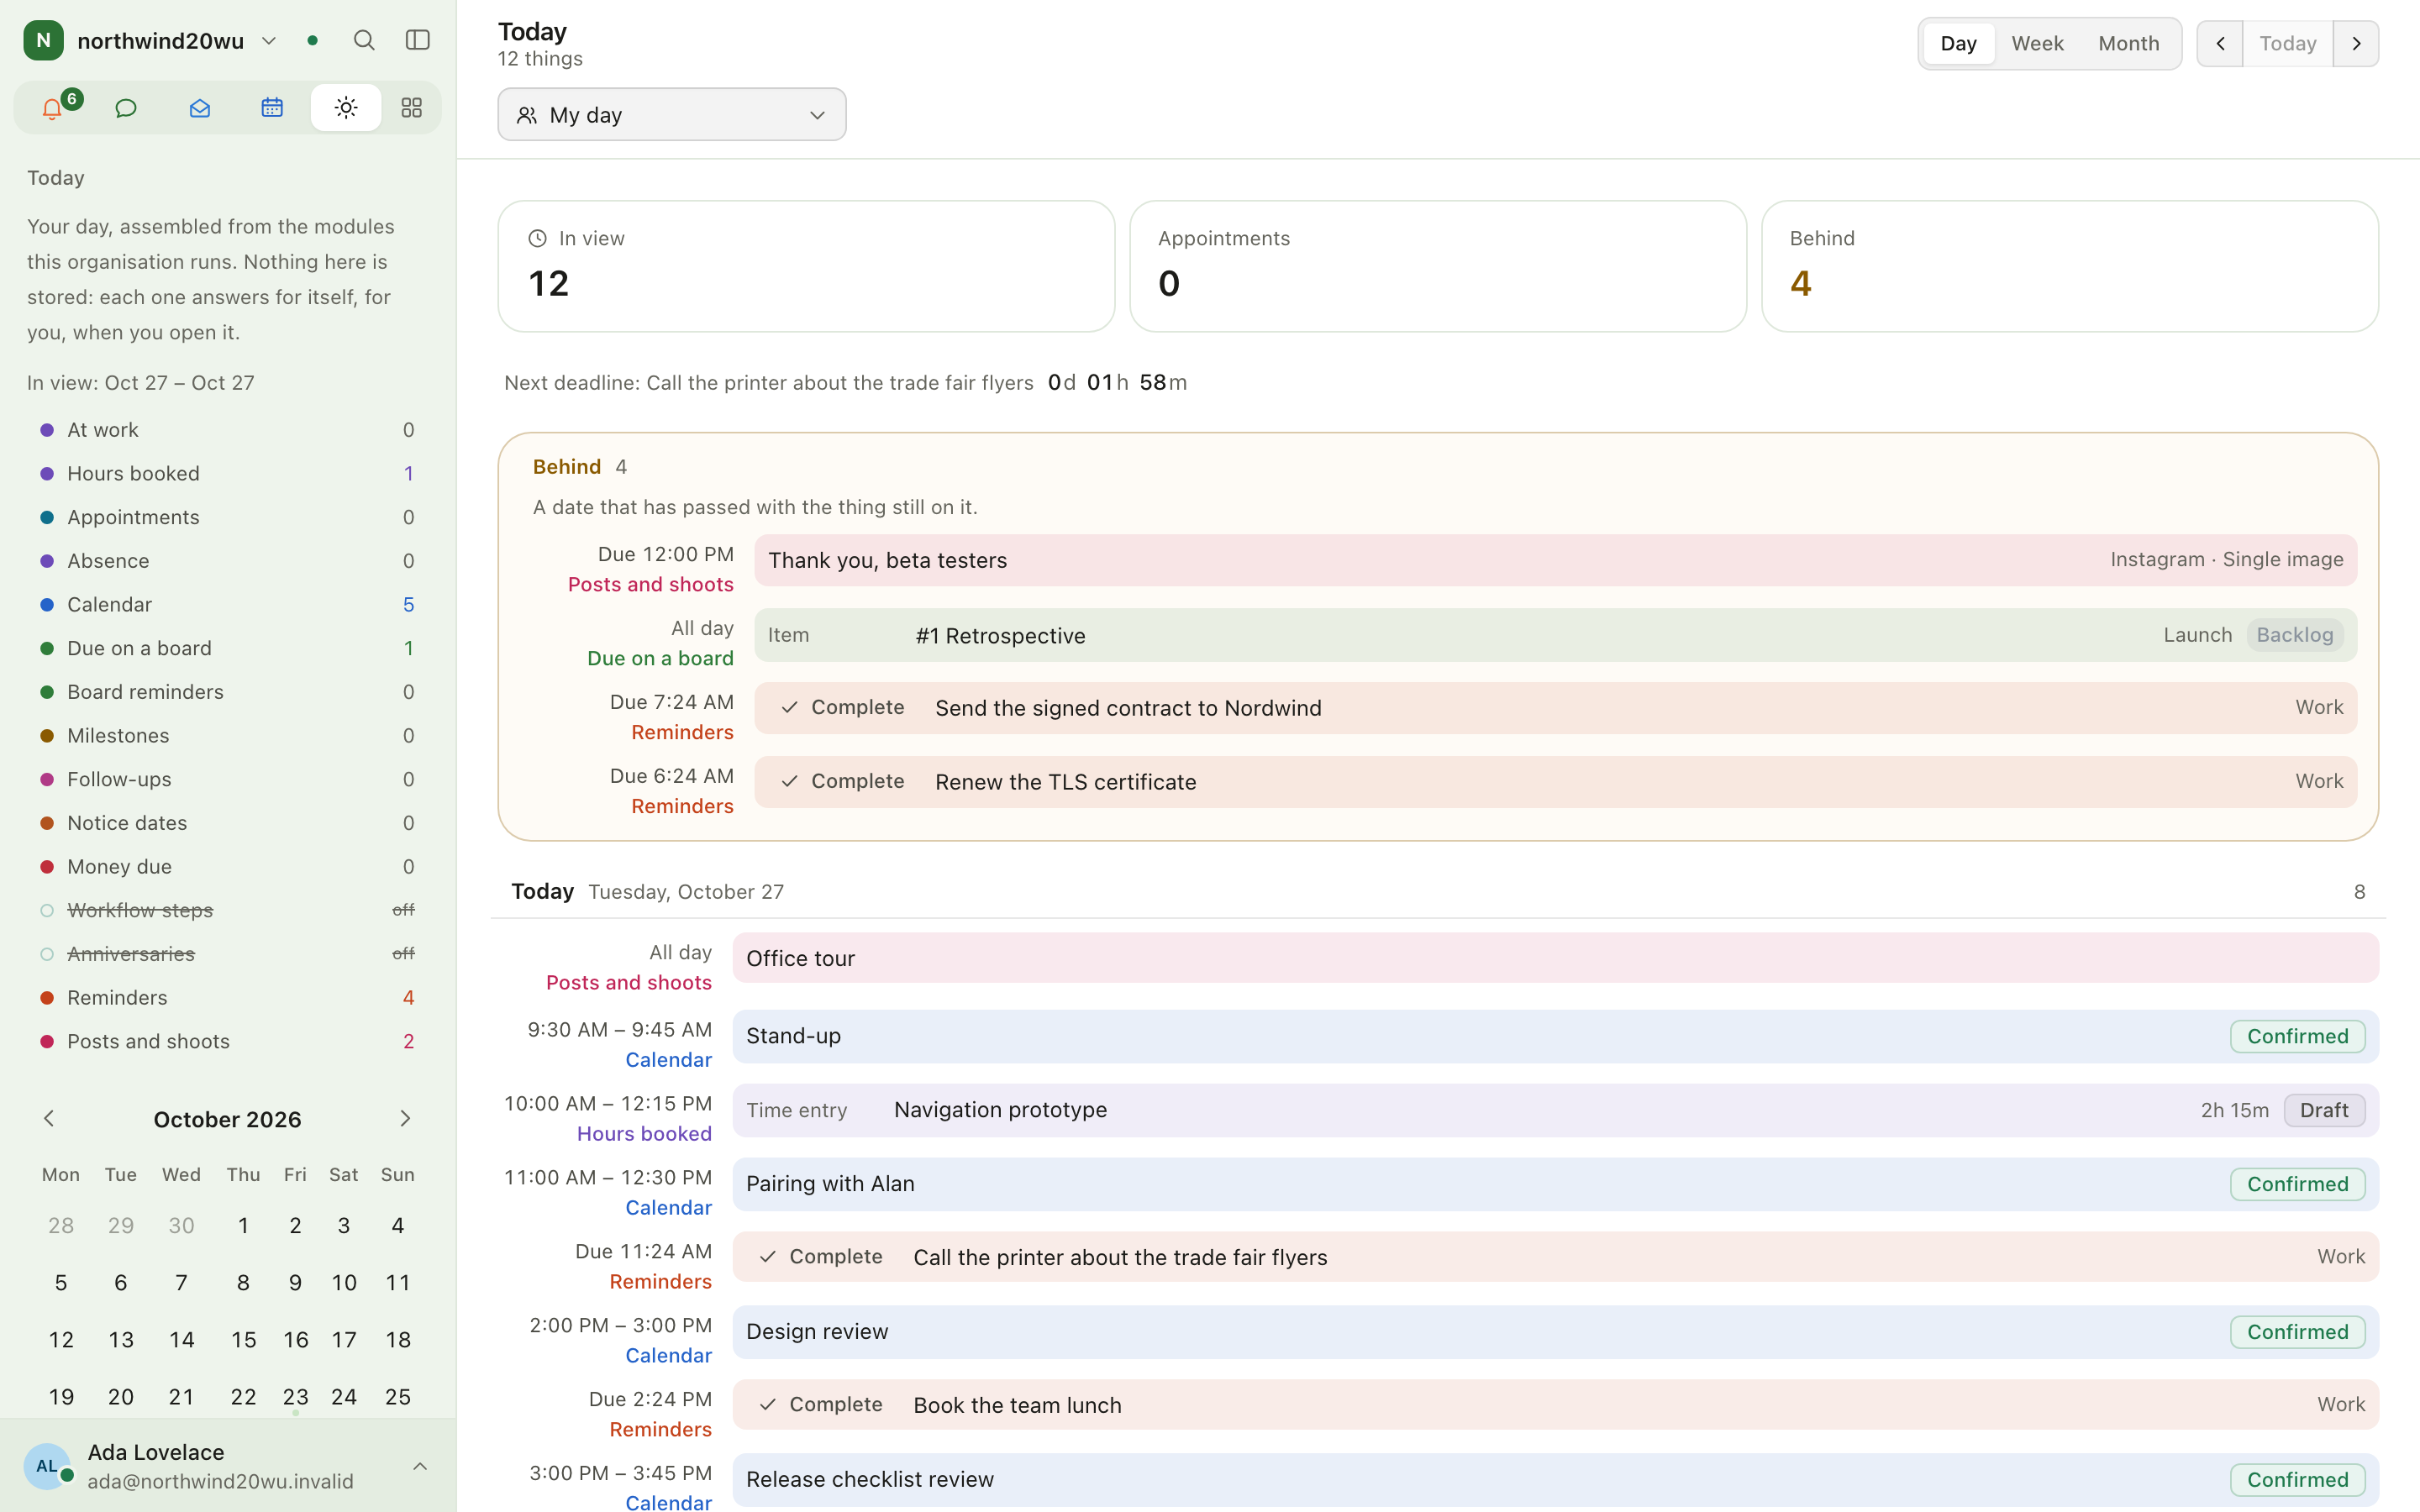The image size is (2420, 1512).
Task: Open the apps grid icon
Action: pyautogui.click(x=411, y=108)
